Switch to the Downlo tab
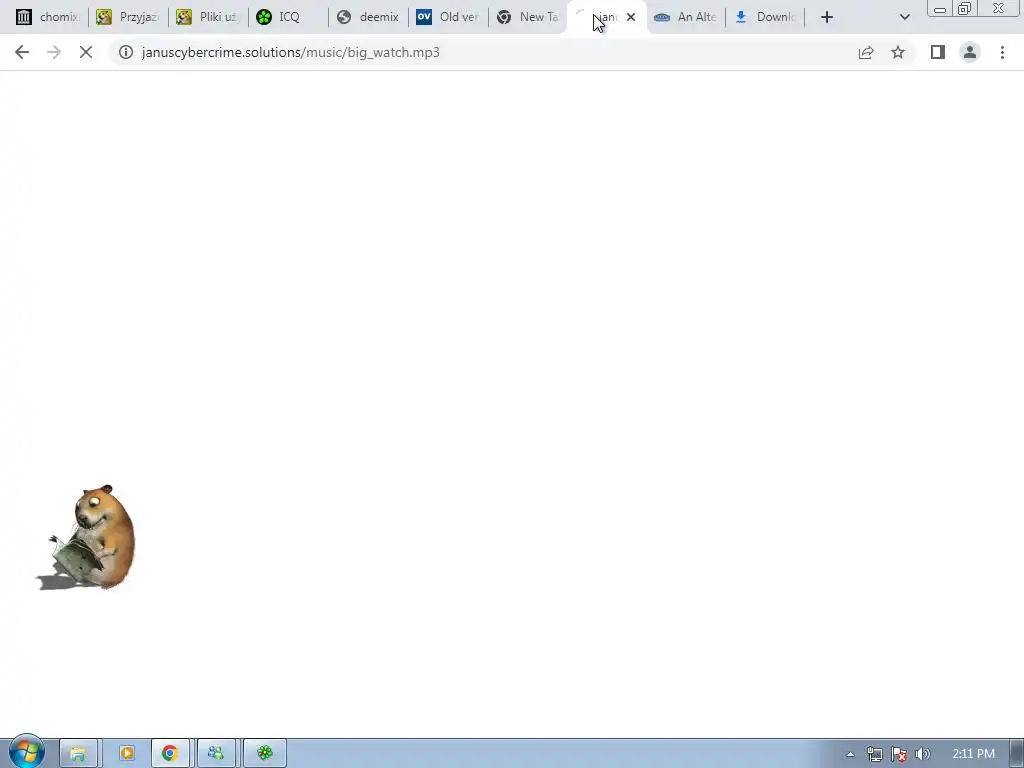 [x=766, y=17]
